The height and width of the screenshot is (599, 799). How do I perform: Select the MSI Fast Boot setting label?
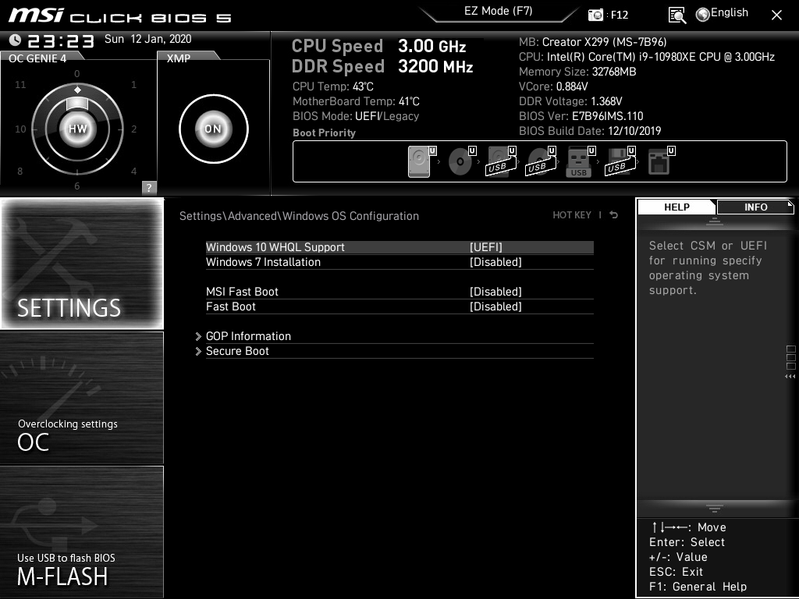pyautogui.click(x=242, y=292)
